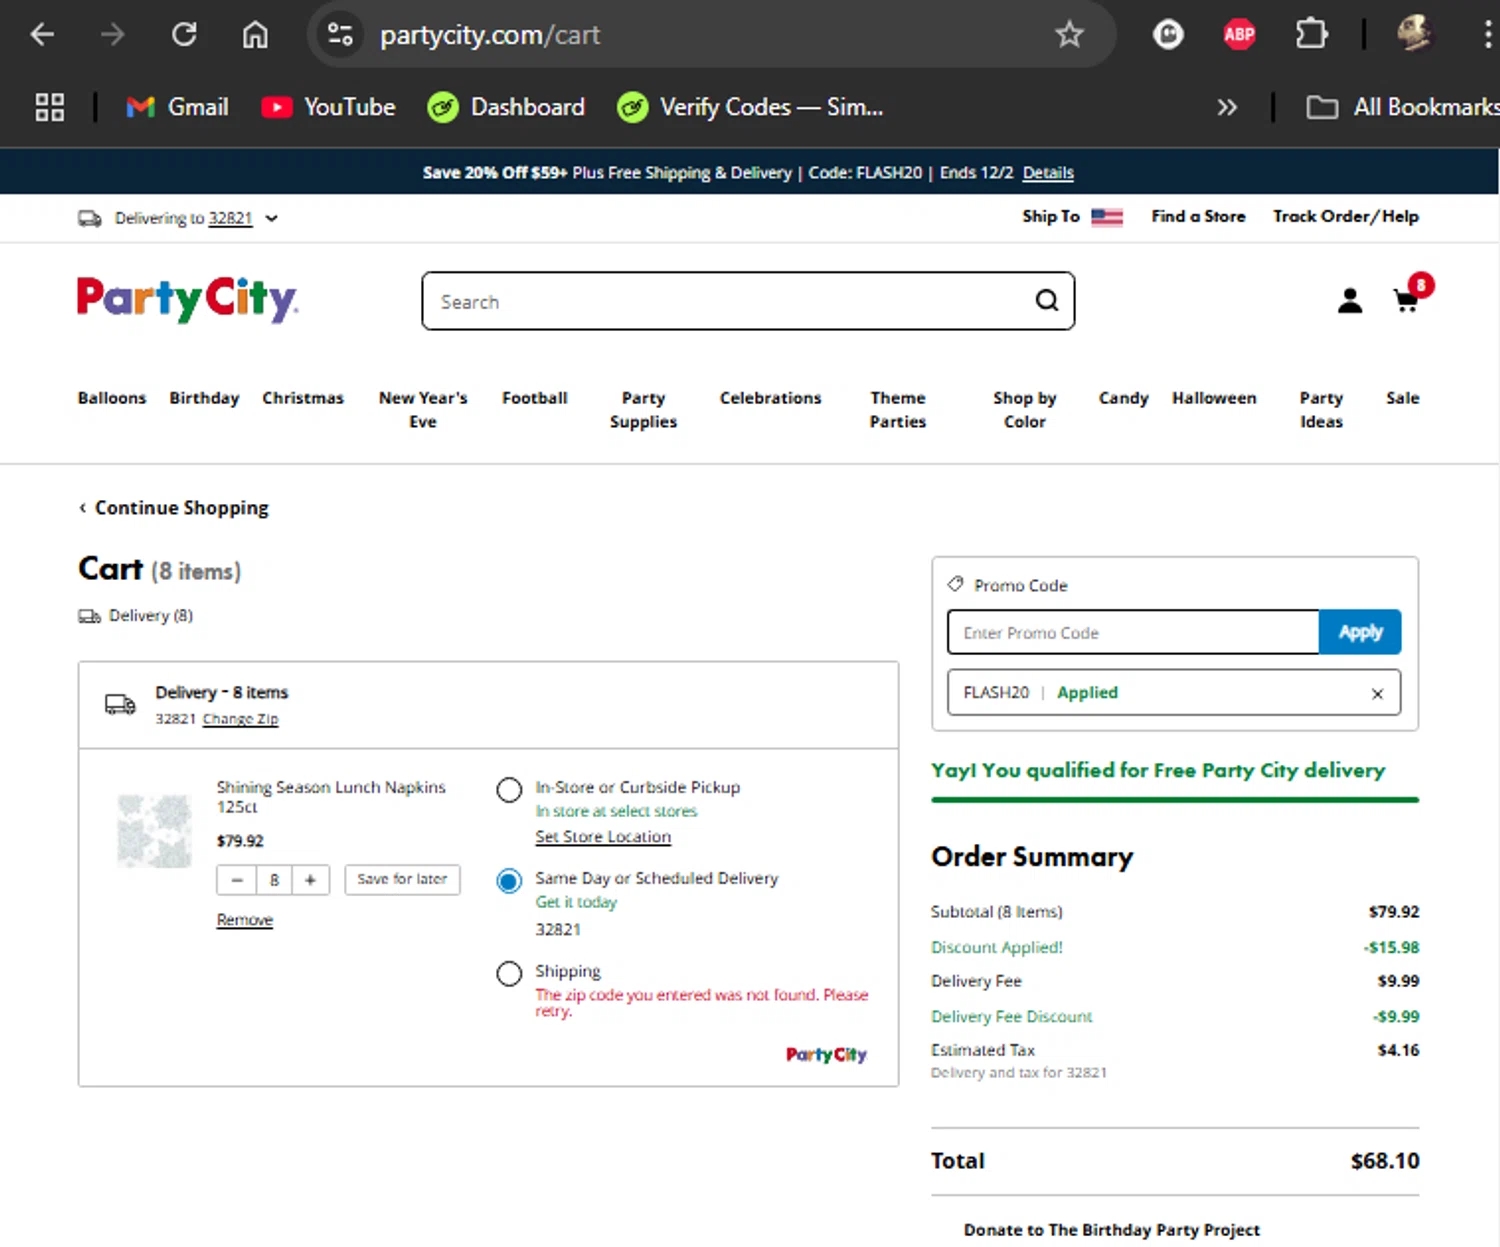
Task: Click the Enter Promo Code field
Action: click(x=1132, y=633)
